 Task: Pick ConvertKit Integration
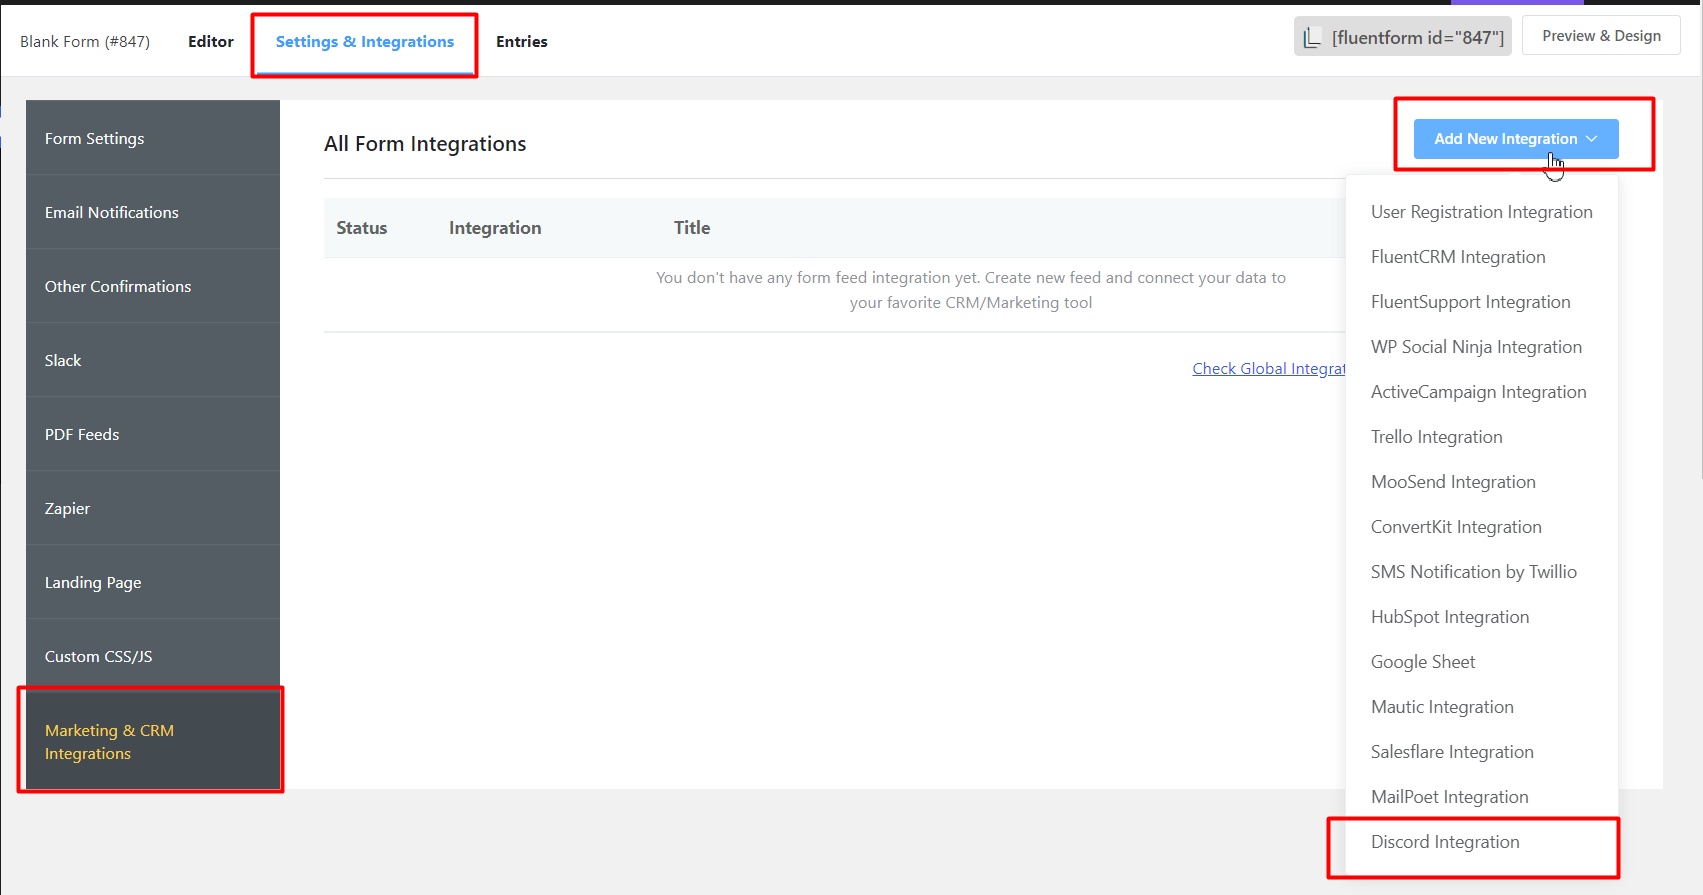coord(1482,527)
